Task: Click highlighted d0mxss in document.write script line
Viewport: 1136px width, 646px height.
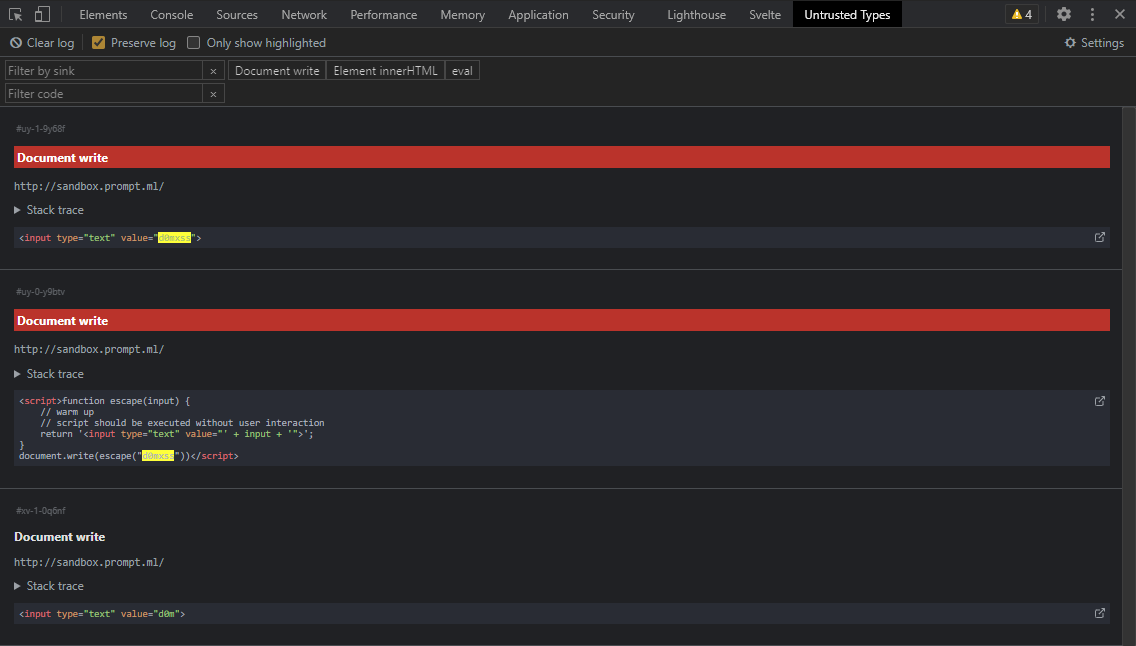Action: click(158, 456)
